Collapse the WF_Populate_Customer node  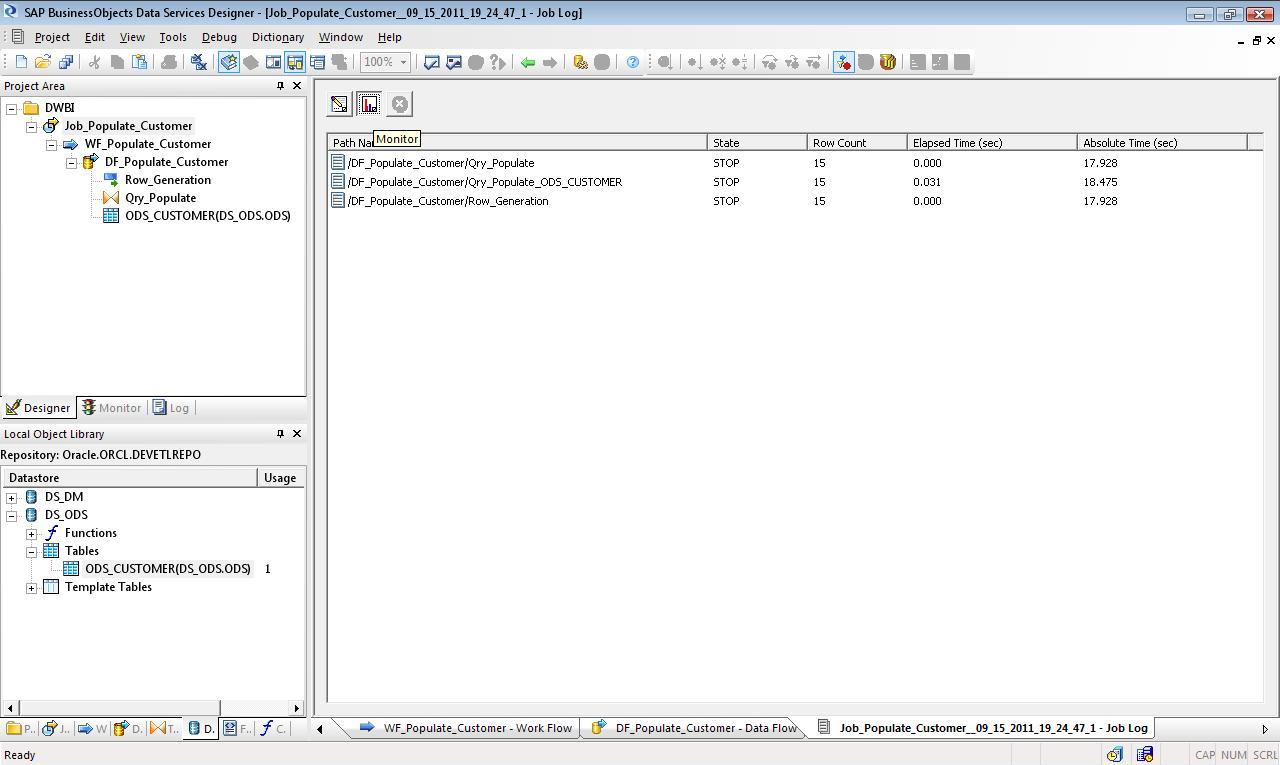[52, 144]
